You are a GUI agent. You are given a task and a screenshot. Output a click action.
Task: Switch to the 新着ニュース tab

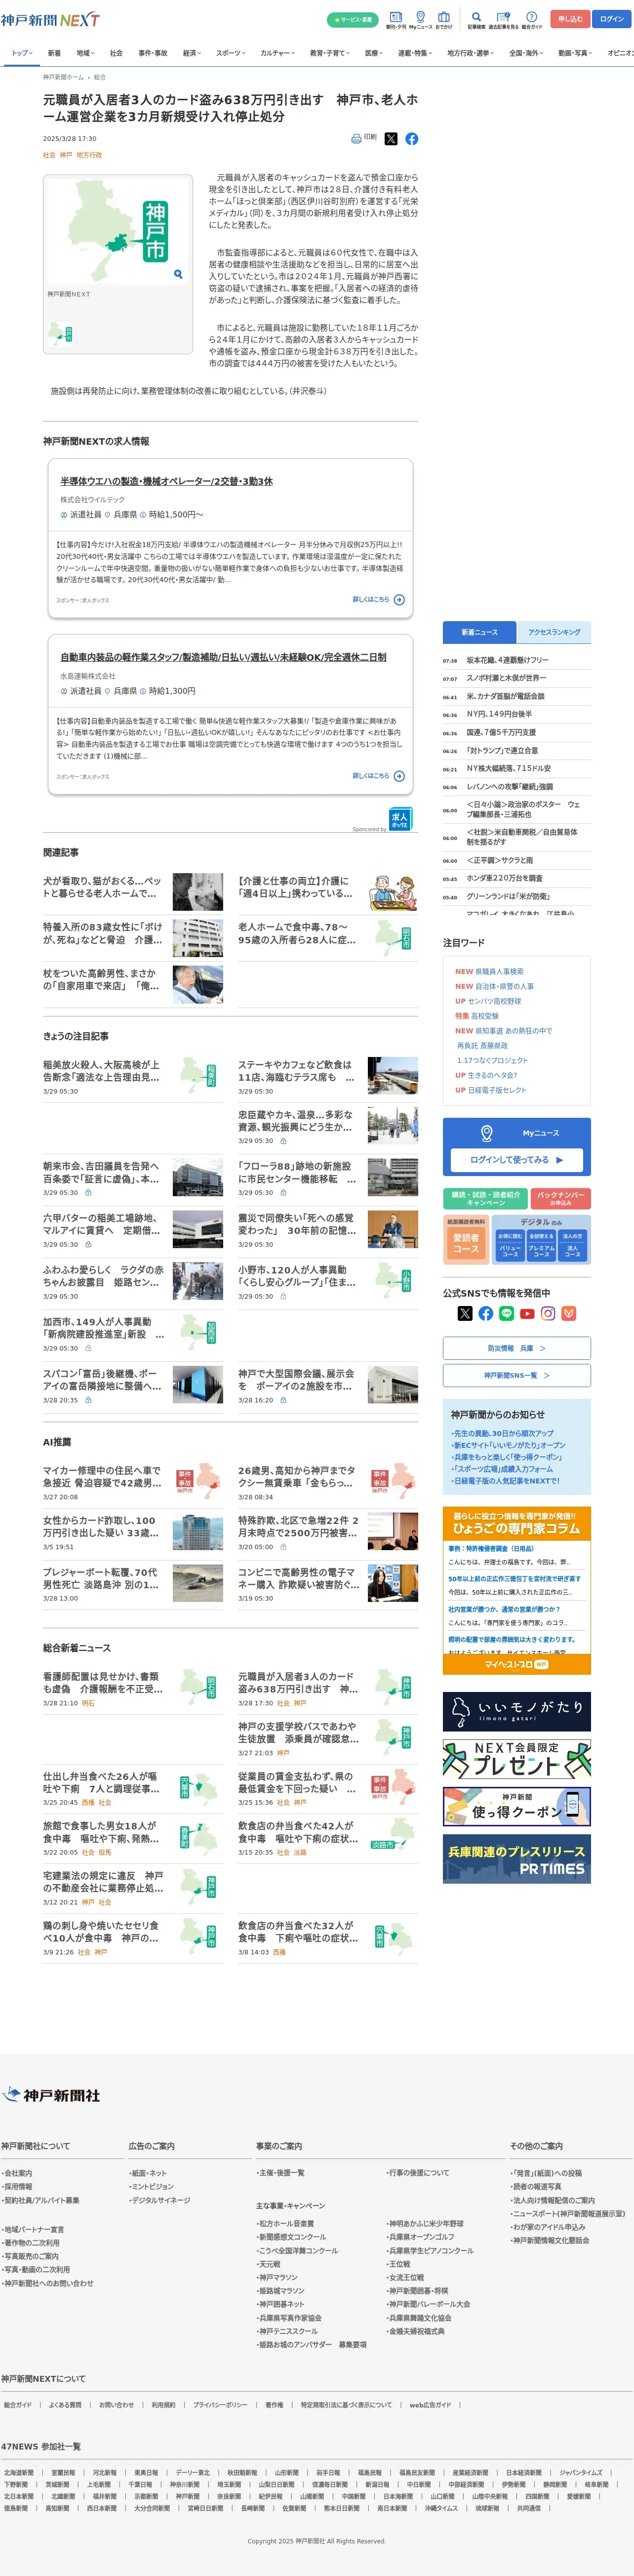[x=479, y=632]
